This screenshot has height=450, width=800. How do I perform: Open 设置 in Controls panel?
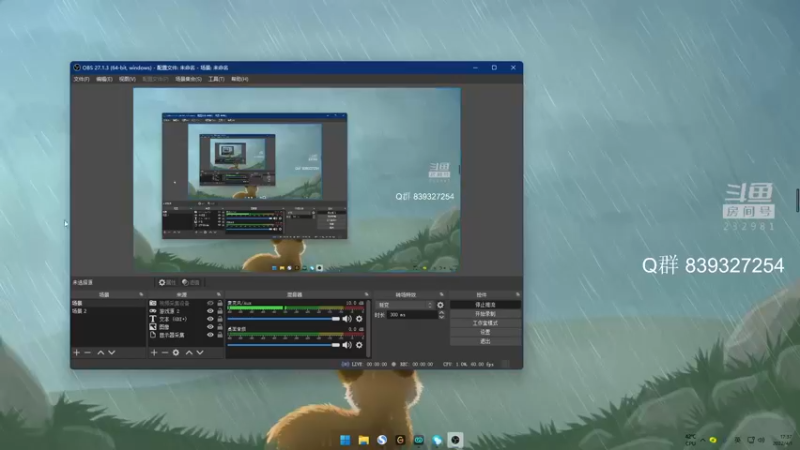(485, 332)
